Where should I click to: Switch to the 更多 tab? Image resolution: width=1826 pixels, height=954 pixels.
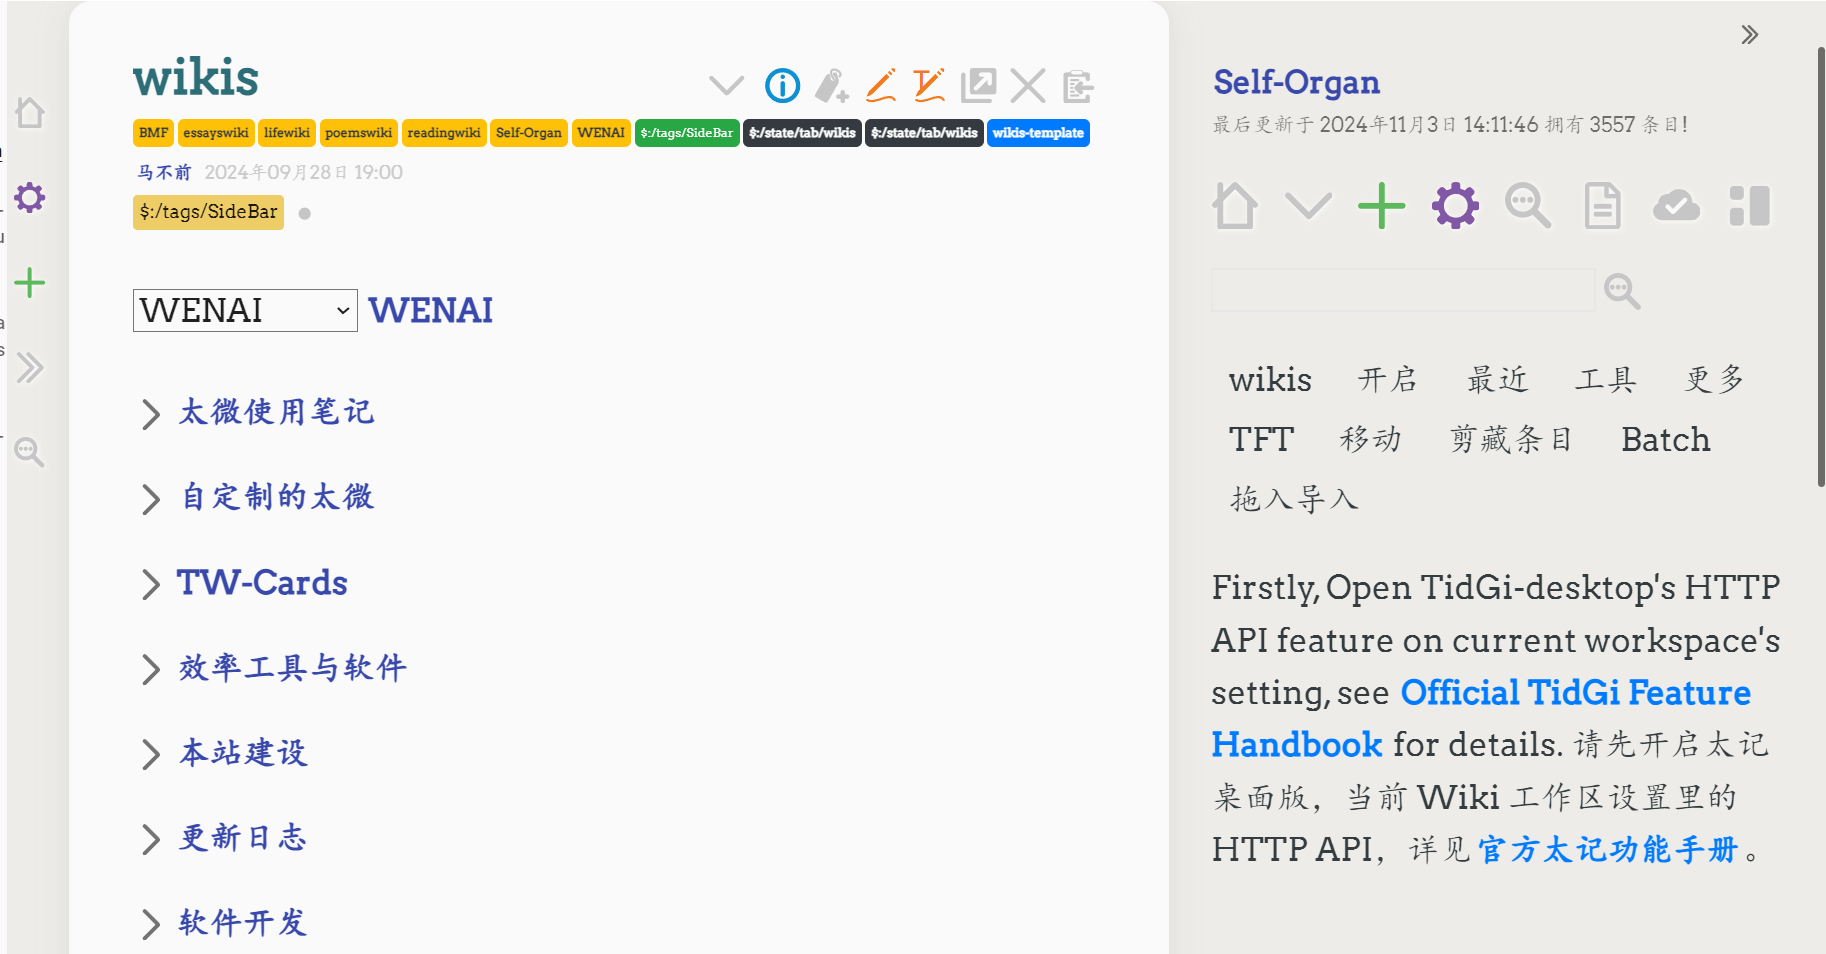[x=1715, y=380]
